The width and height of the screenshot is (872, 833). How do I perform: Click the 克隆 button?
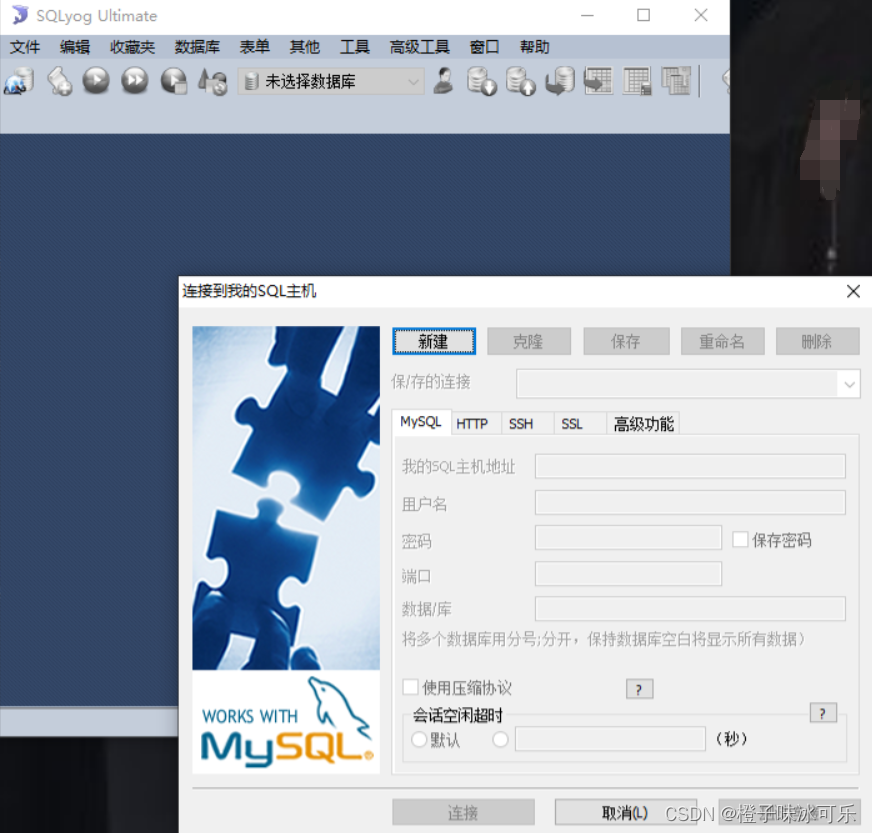click(x=528, y=341)
